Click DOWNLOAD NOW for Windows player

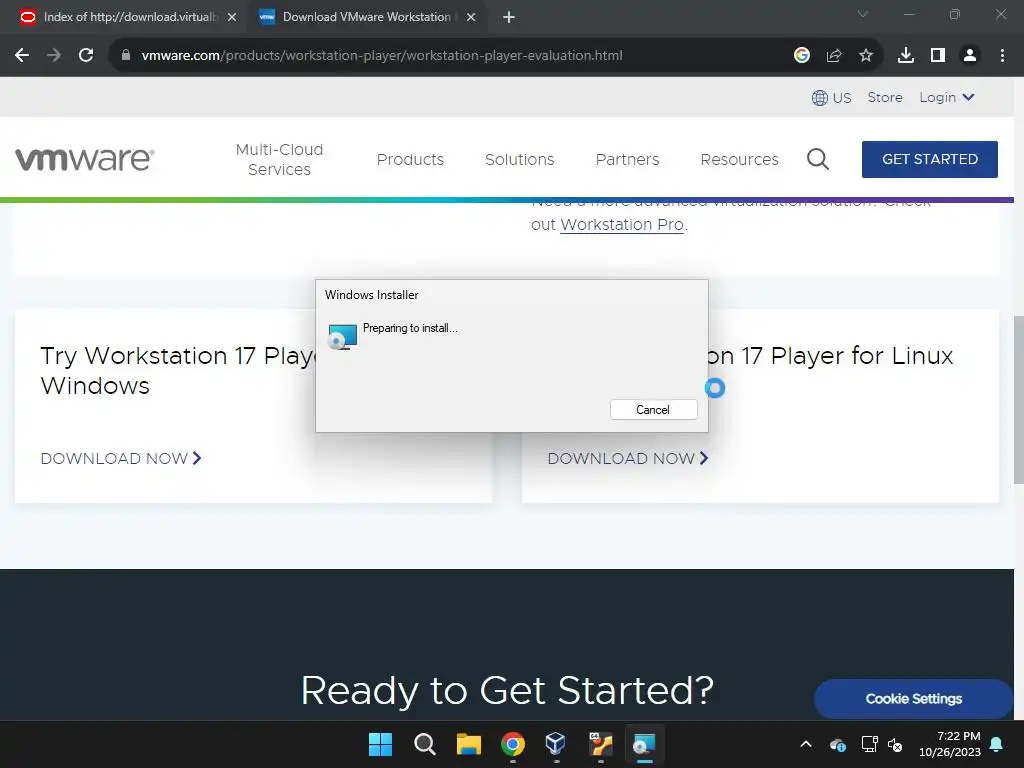point(121,458)
